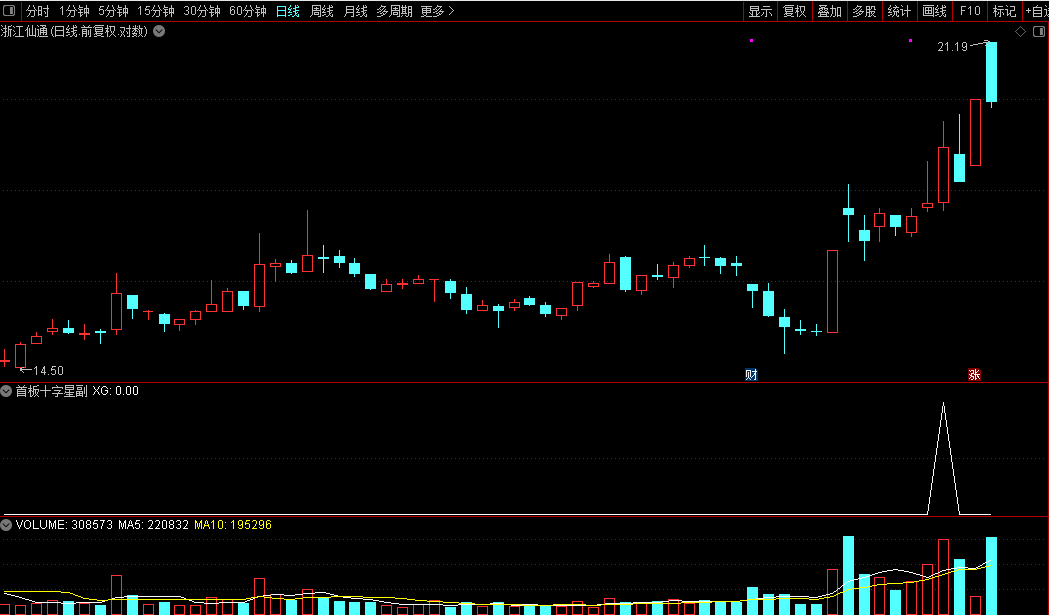Screen dimensions: 1049x615
Task: Switch to 月线 monthly chart
Action: [355, 11]
